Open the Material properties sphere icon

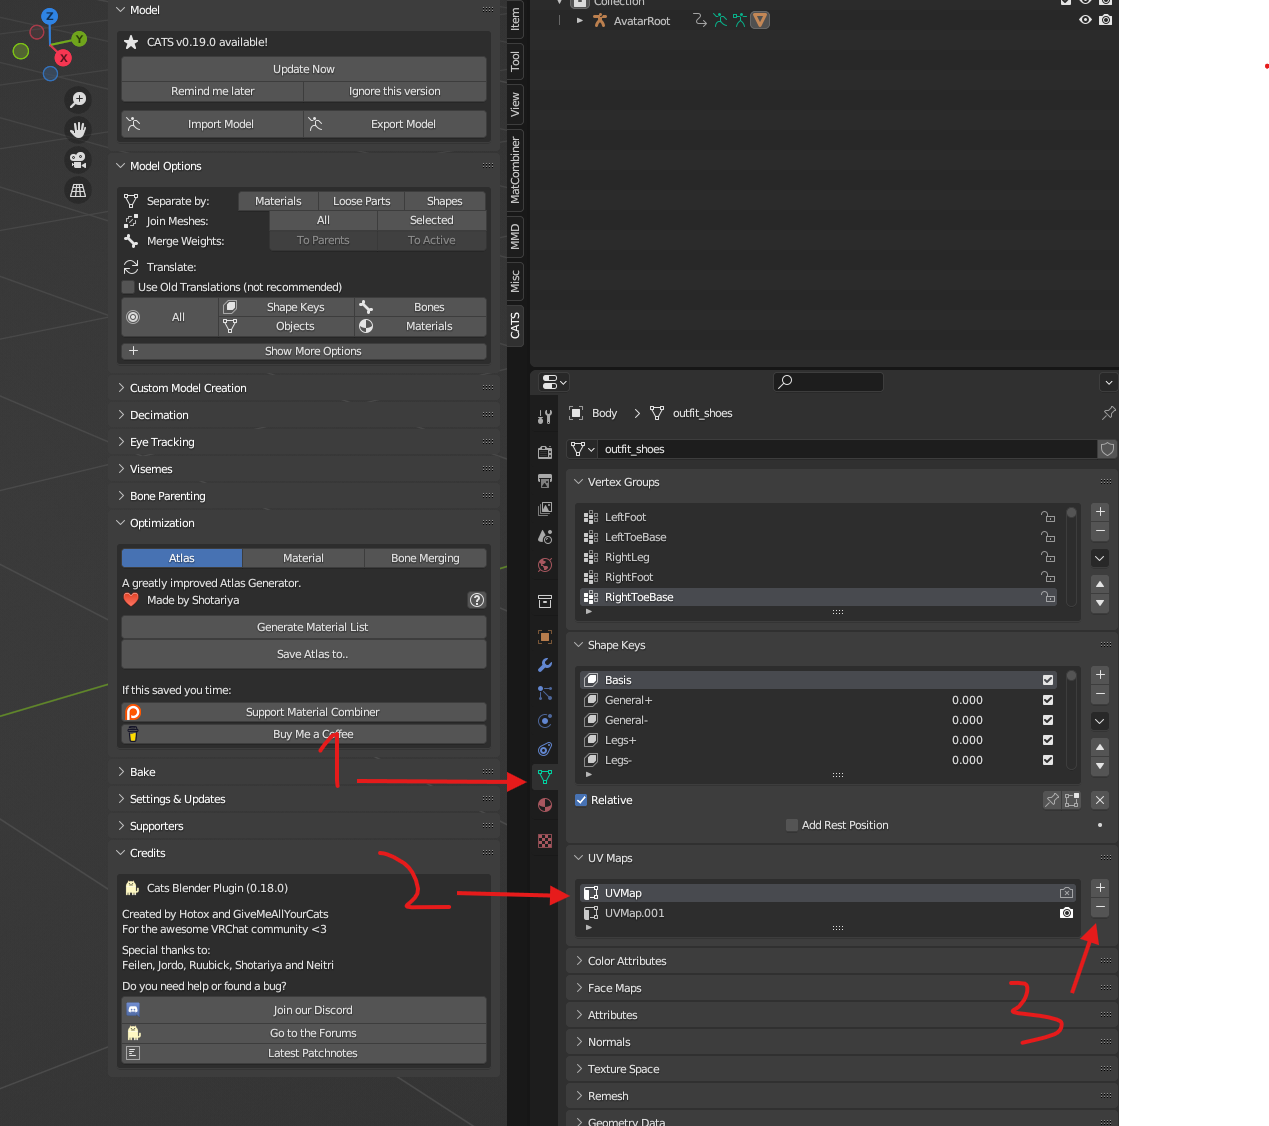tap(545, 805)
